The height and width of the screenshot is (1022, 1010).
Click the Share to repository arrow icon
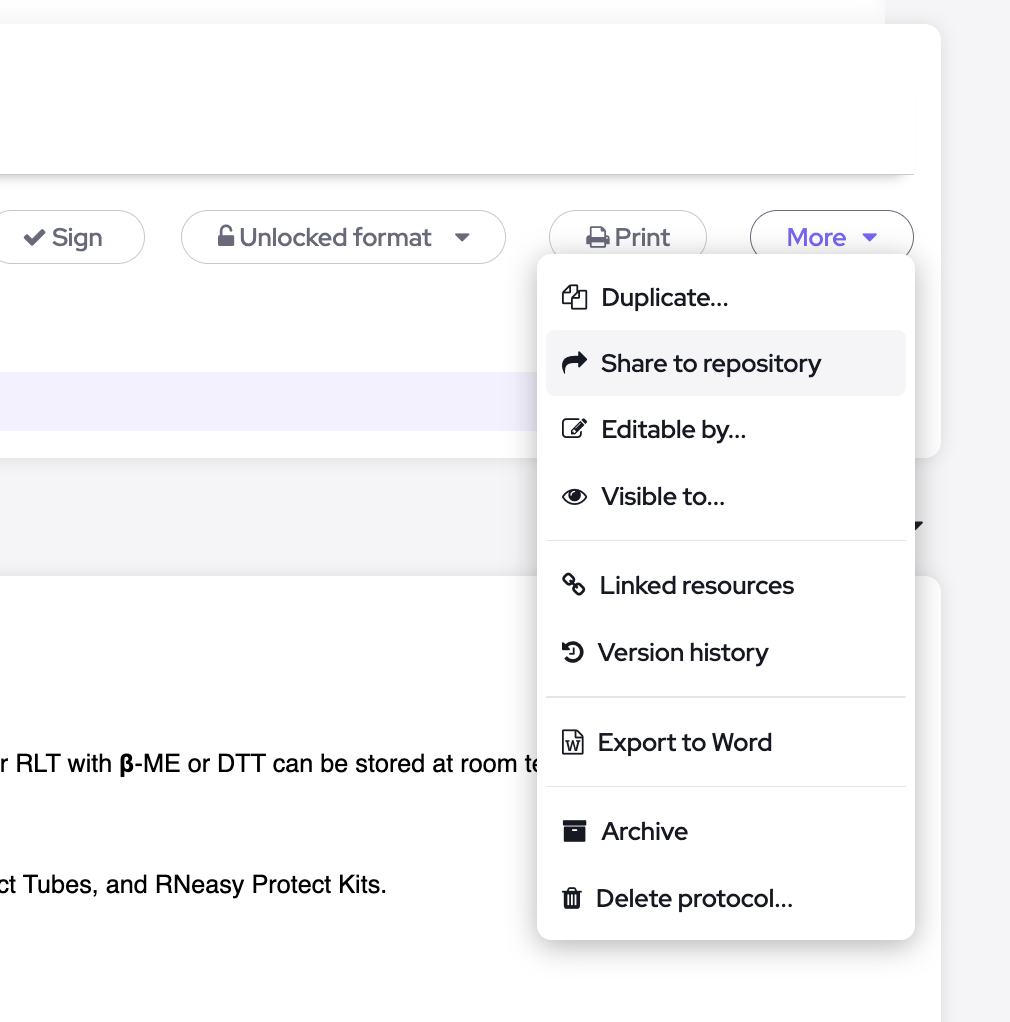(574, 363)
